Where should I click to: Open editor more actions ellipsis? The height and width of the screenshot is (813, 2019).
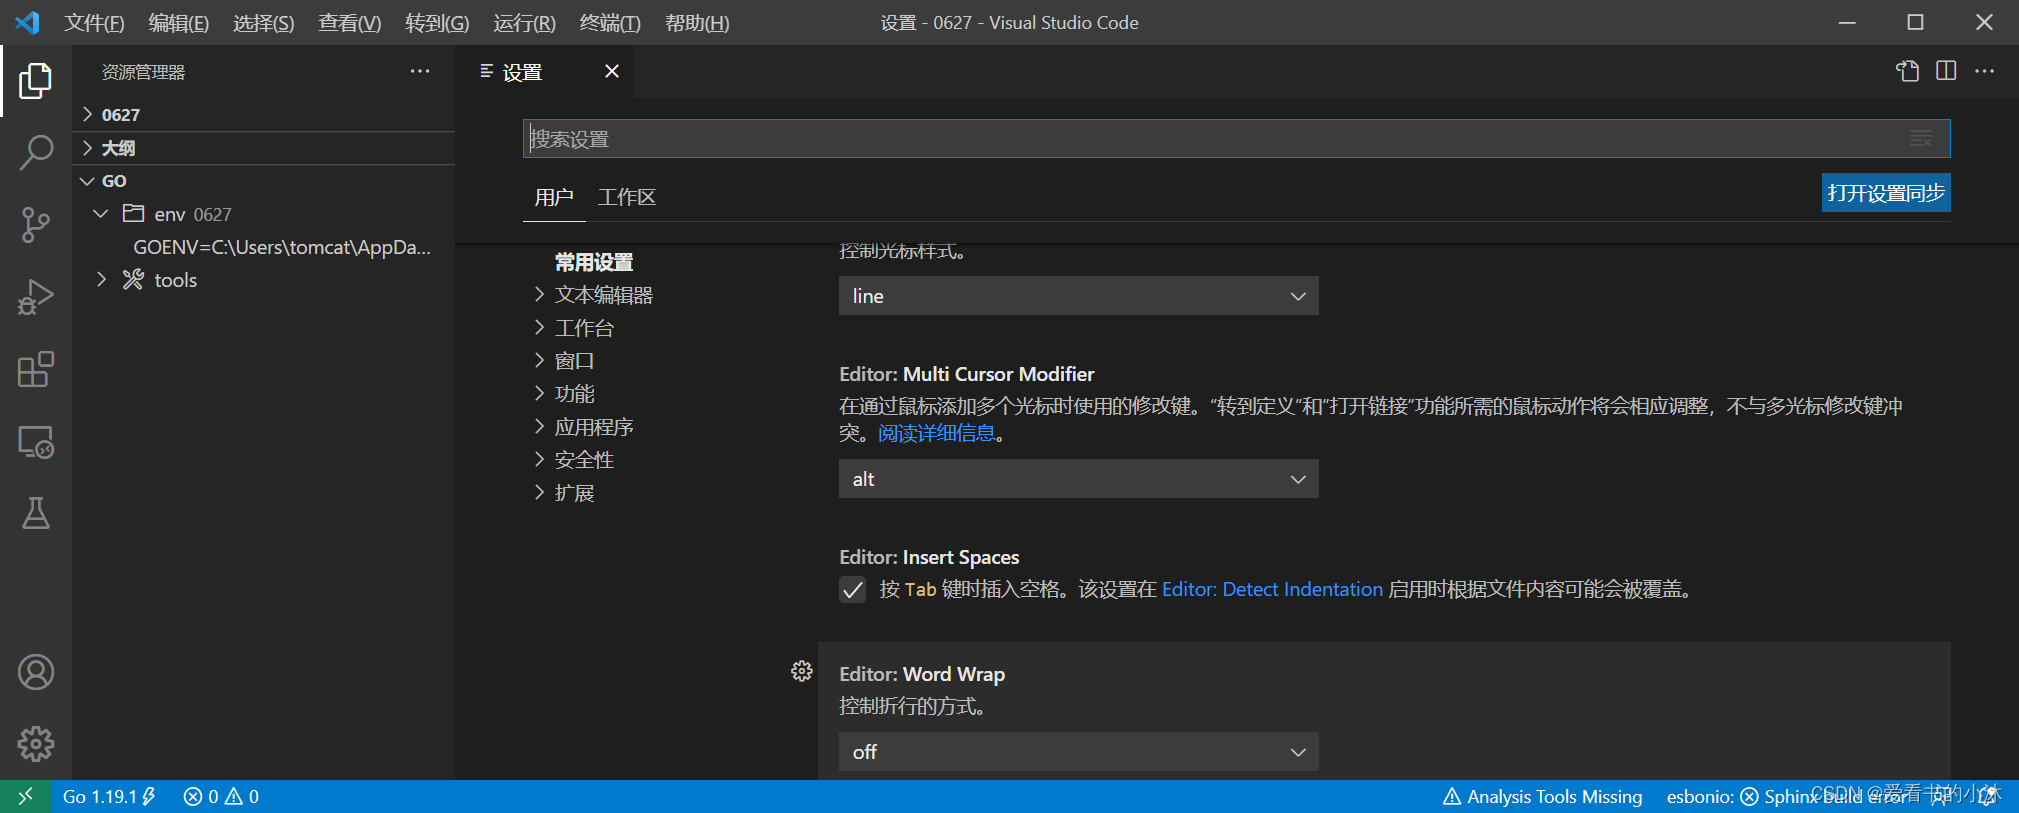pyautogui.click(x=1985, y=71)
